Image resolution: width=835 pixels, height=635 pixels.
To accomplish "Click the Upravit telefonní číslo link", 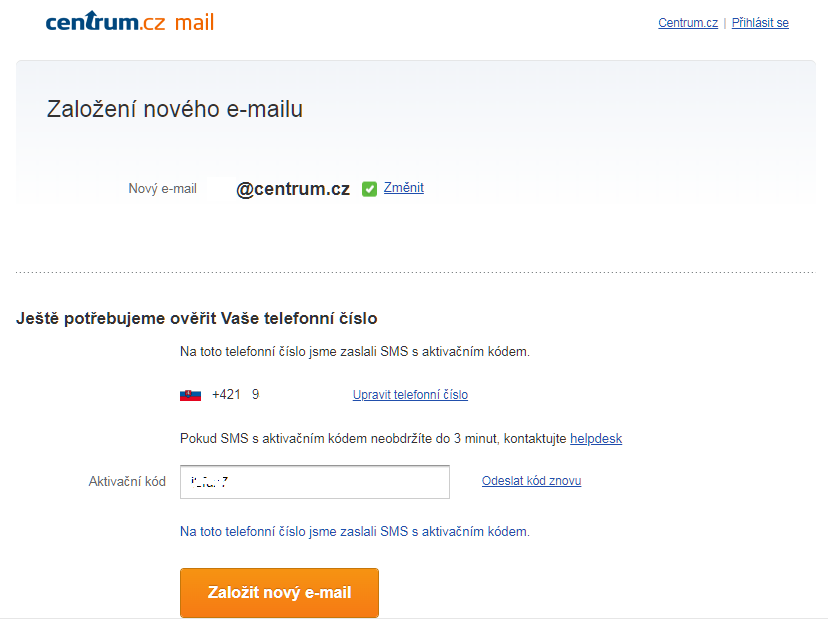I will coord(410,395).
